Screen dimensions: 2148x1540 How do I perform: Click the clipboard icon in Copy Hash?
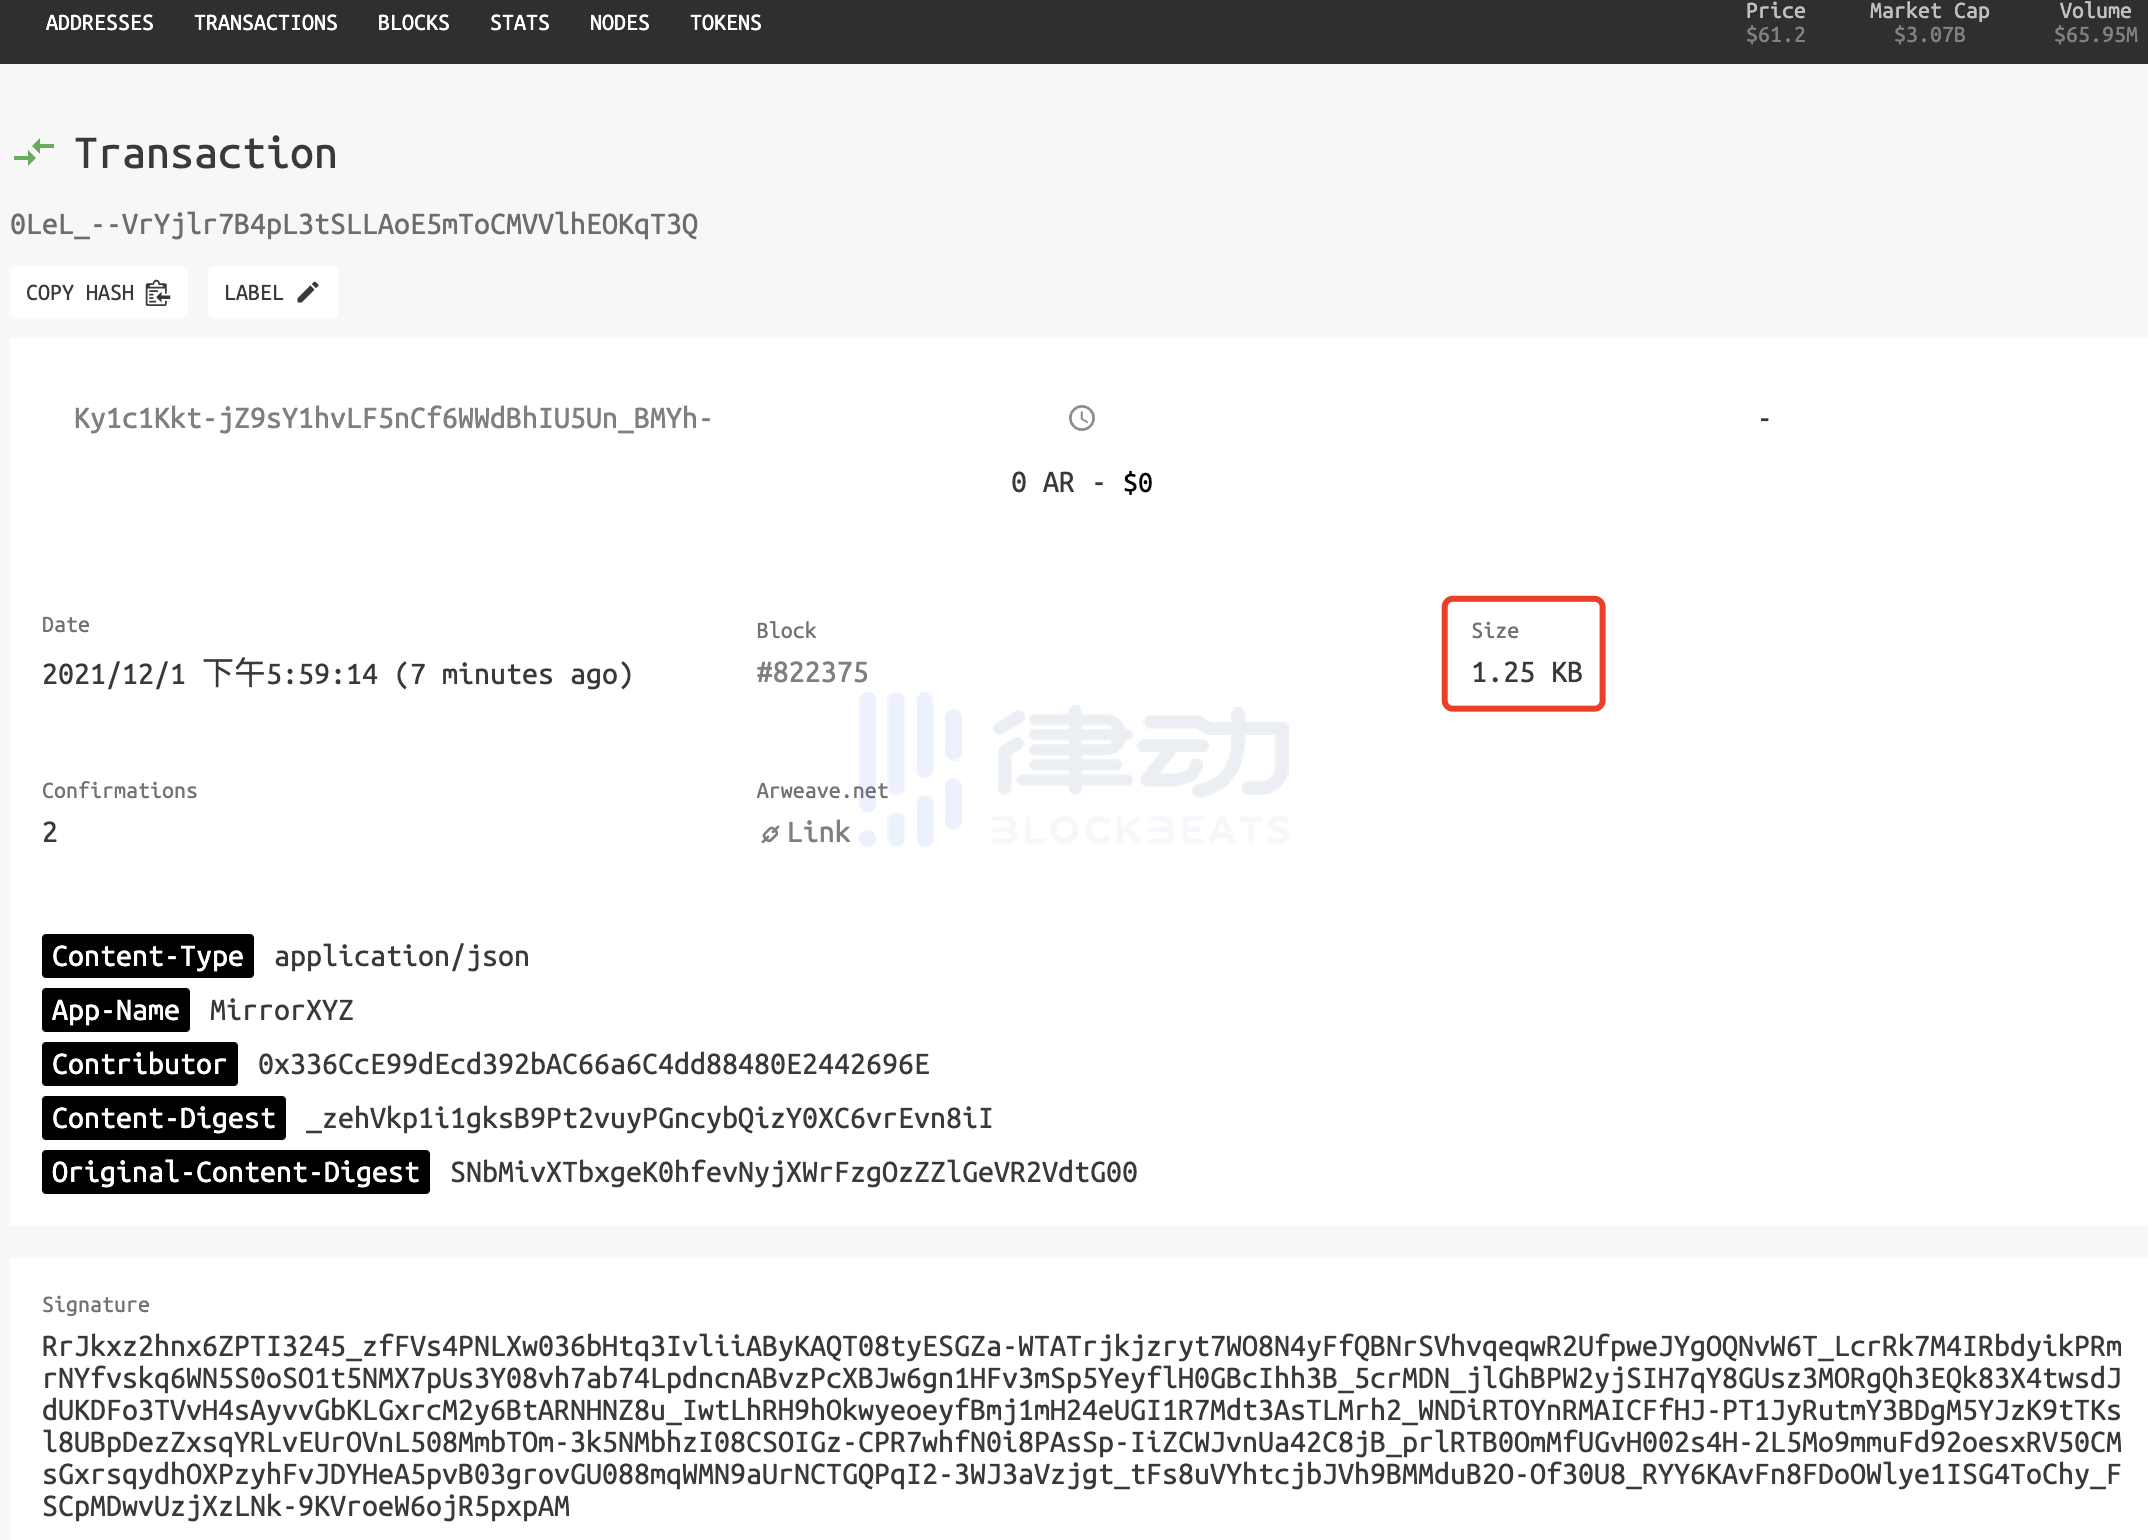point(158,293)
